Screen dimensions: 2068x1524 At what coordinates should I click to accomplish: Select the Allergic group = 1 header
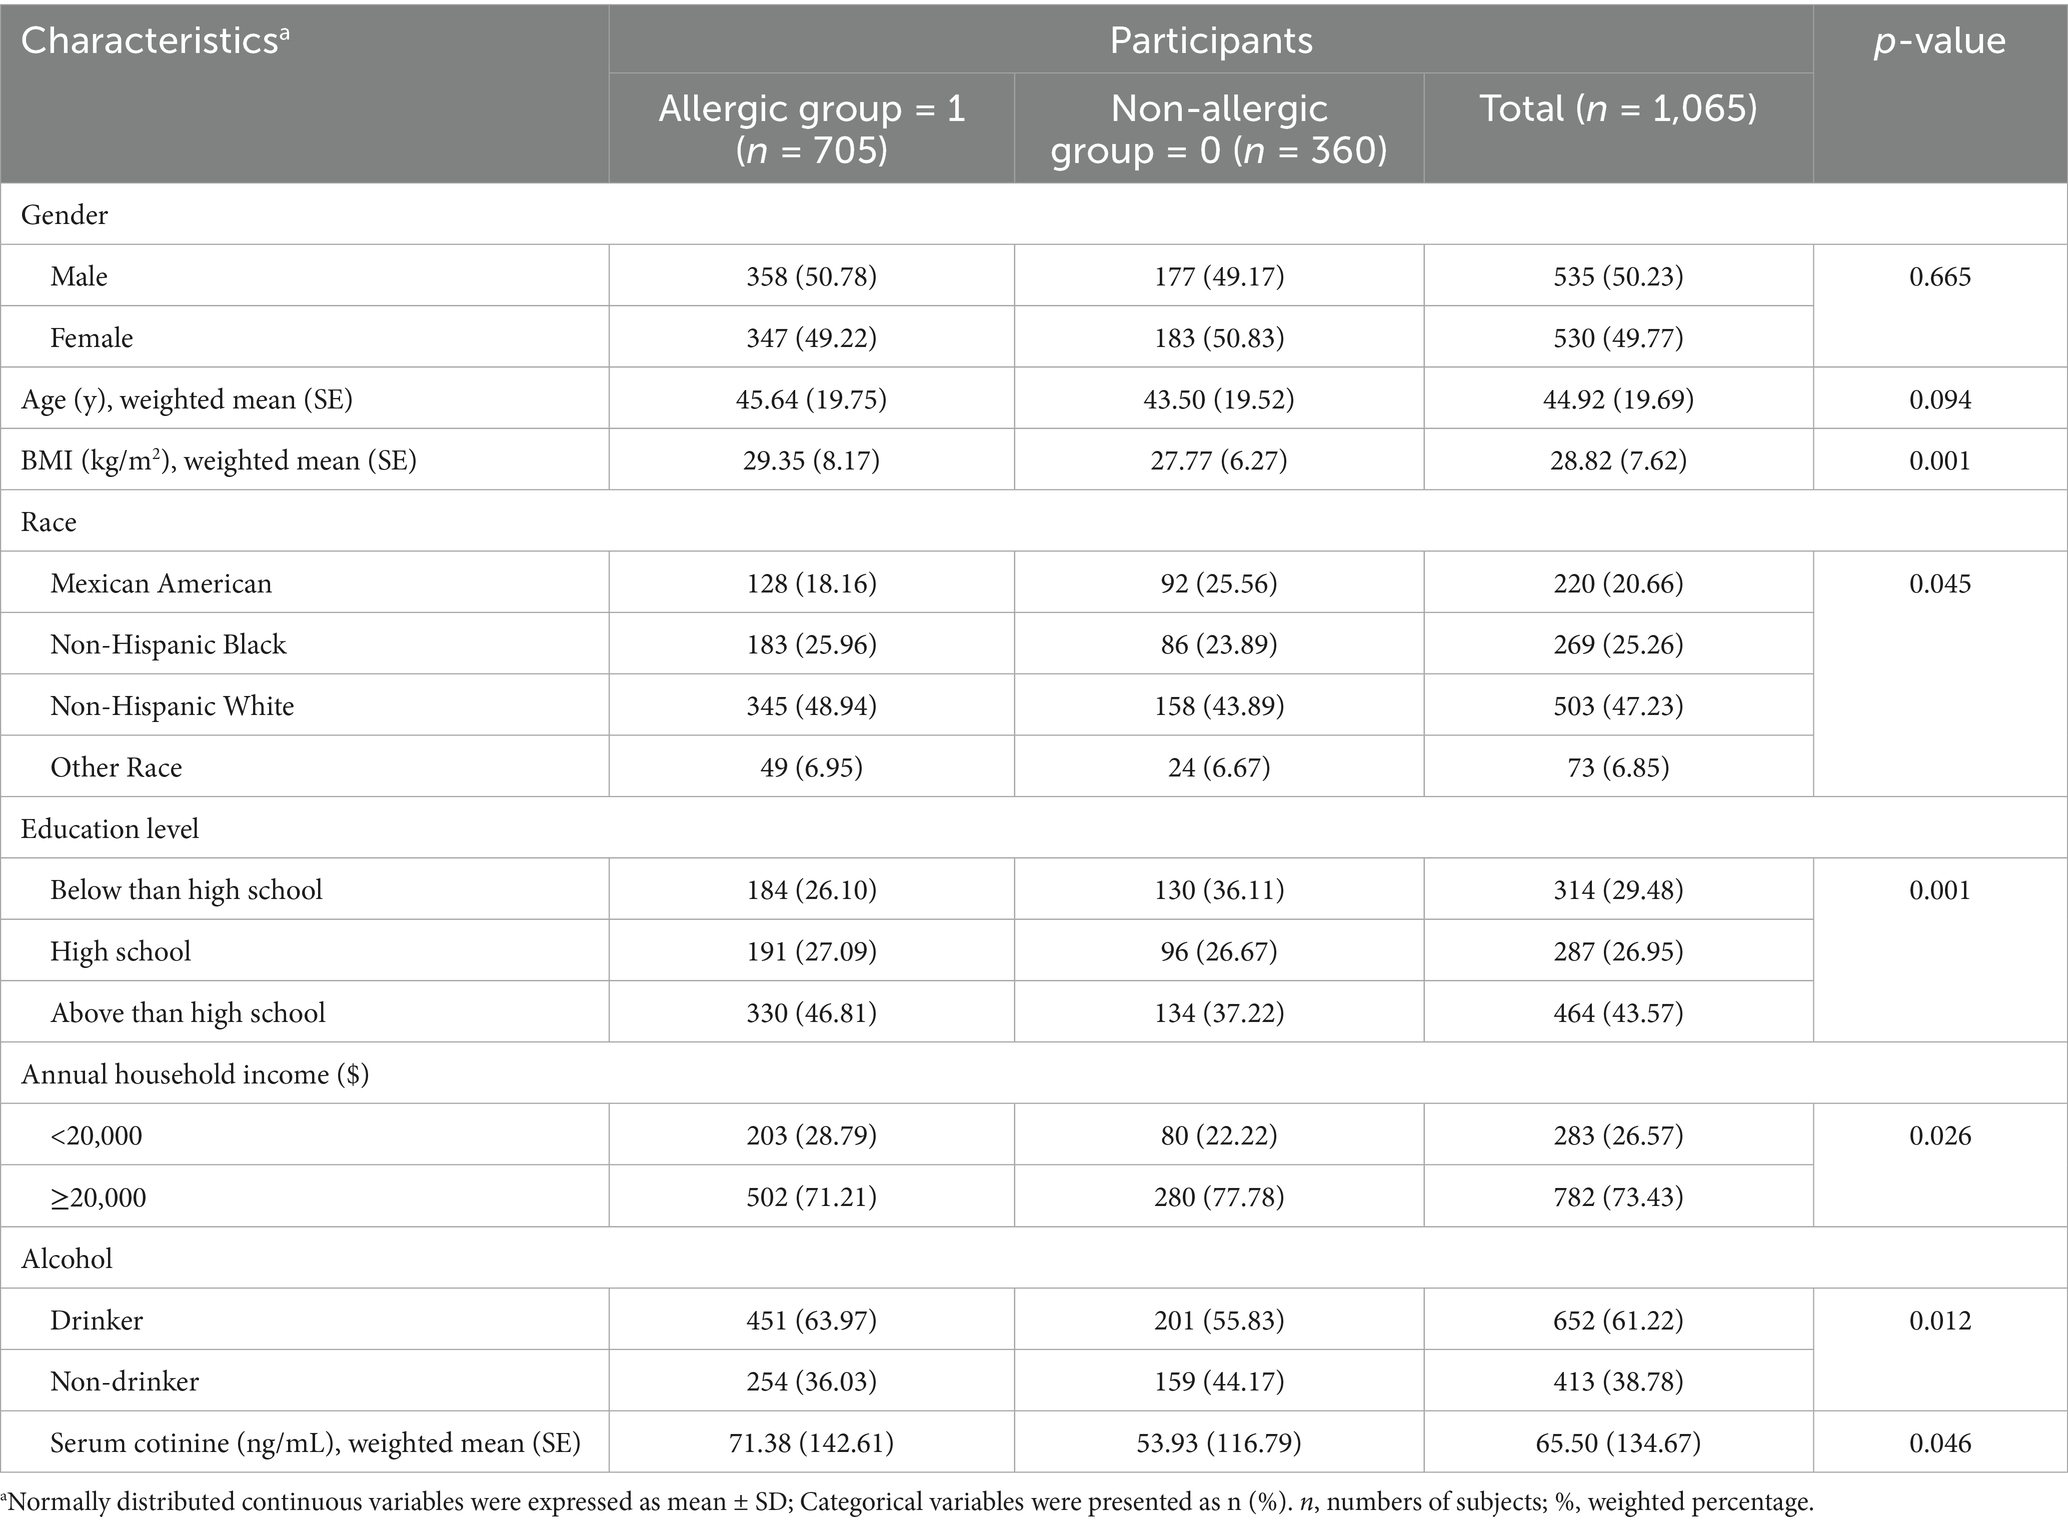(x=811, y=128)
